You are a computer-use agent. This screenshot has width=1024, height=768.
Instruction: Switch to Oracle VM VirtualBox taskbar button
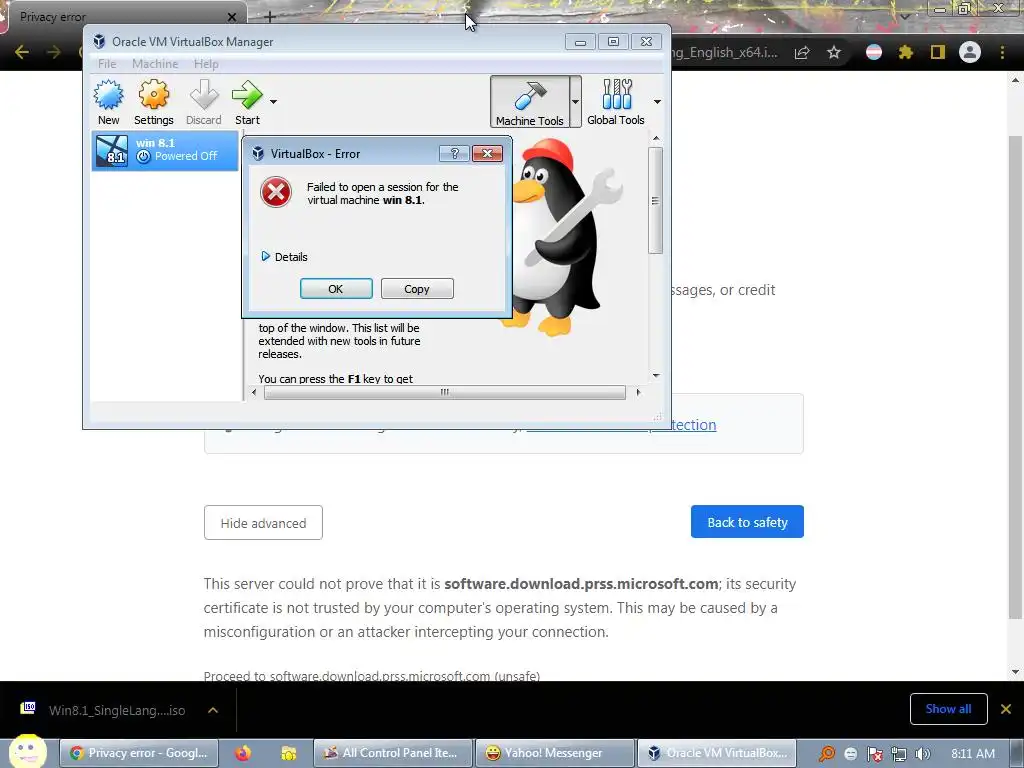717,753
